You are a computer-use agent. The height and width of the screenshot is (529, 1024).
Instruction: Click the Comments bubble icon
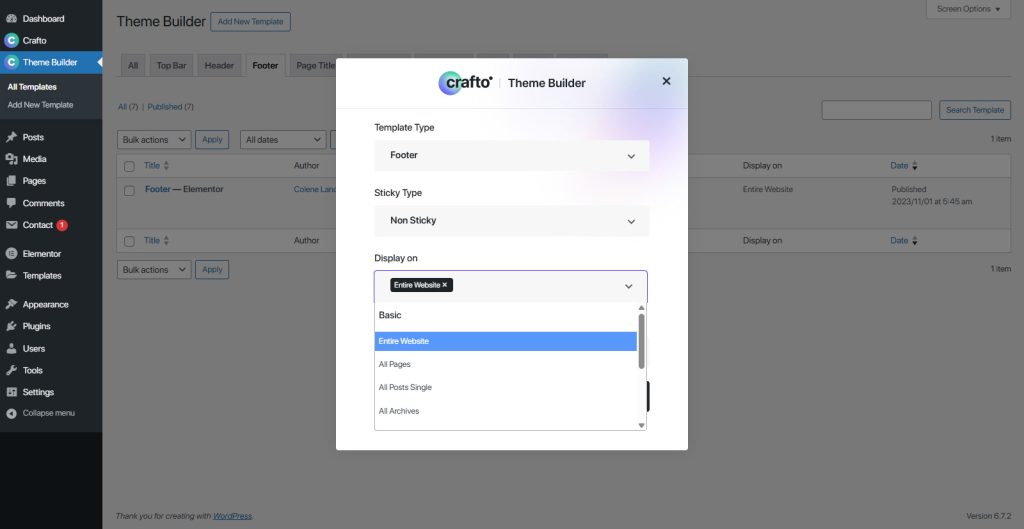coord(11,203)
